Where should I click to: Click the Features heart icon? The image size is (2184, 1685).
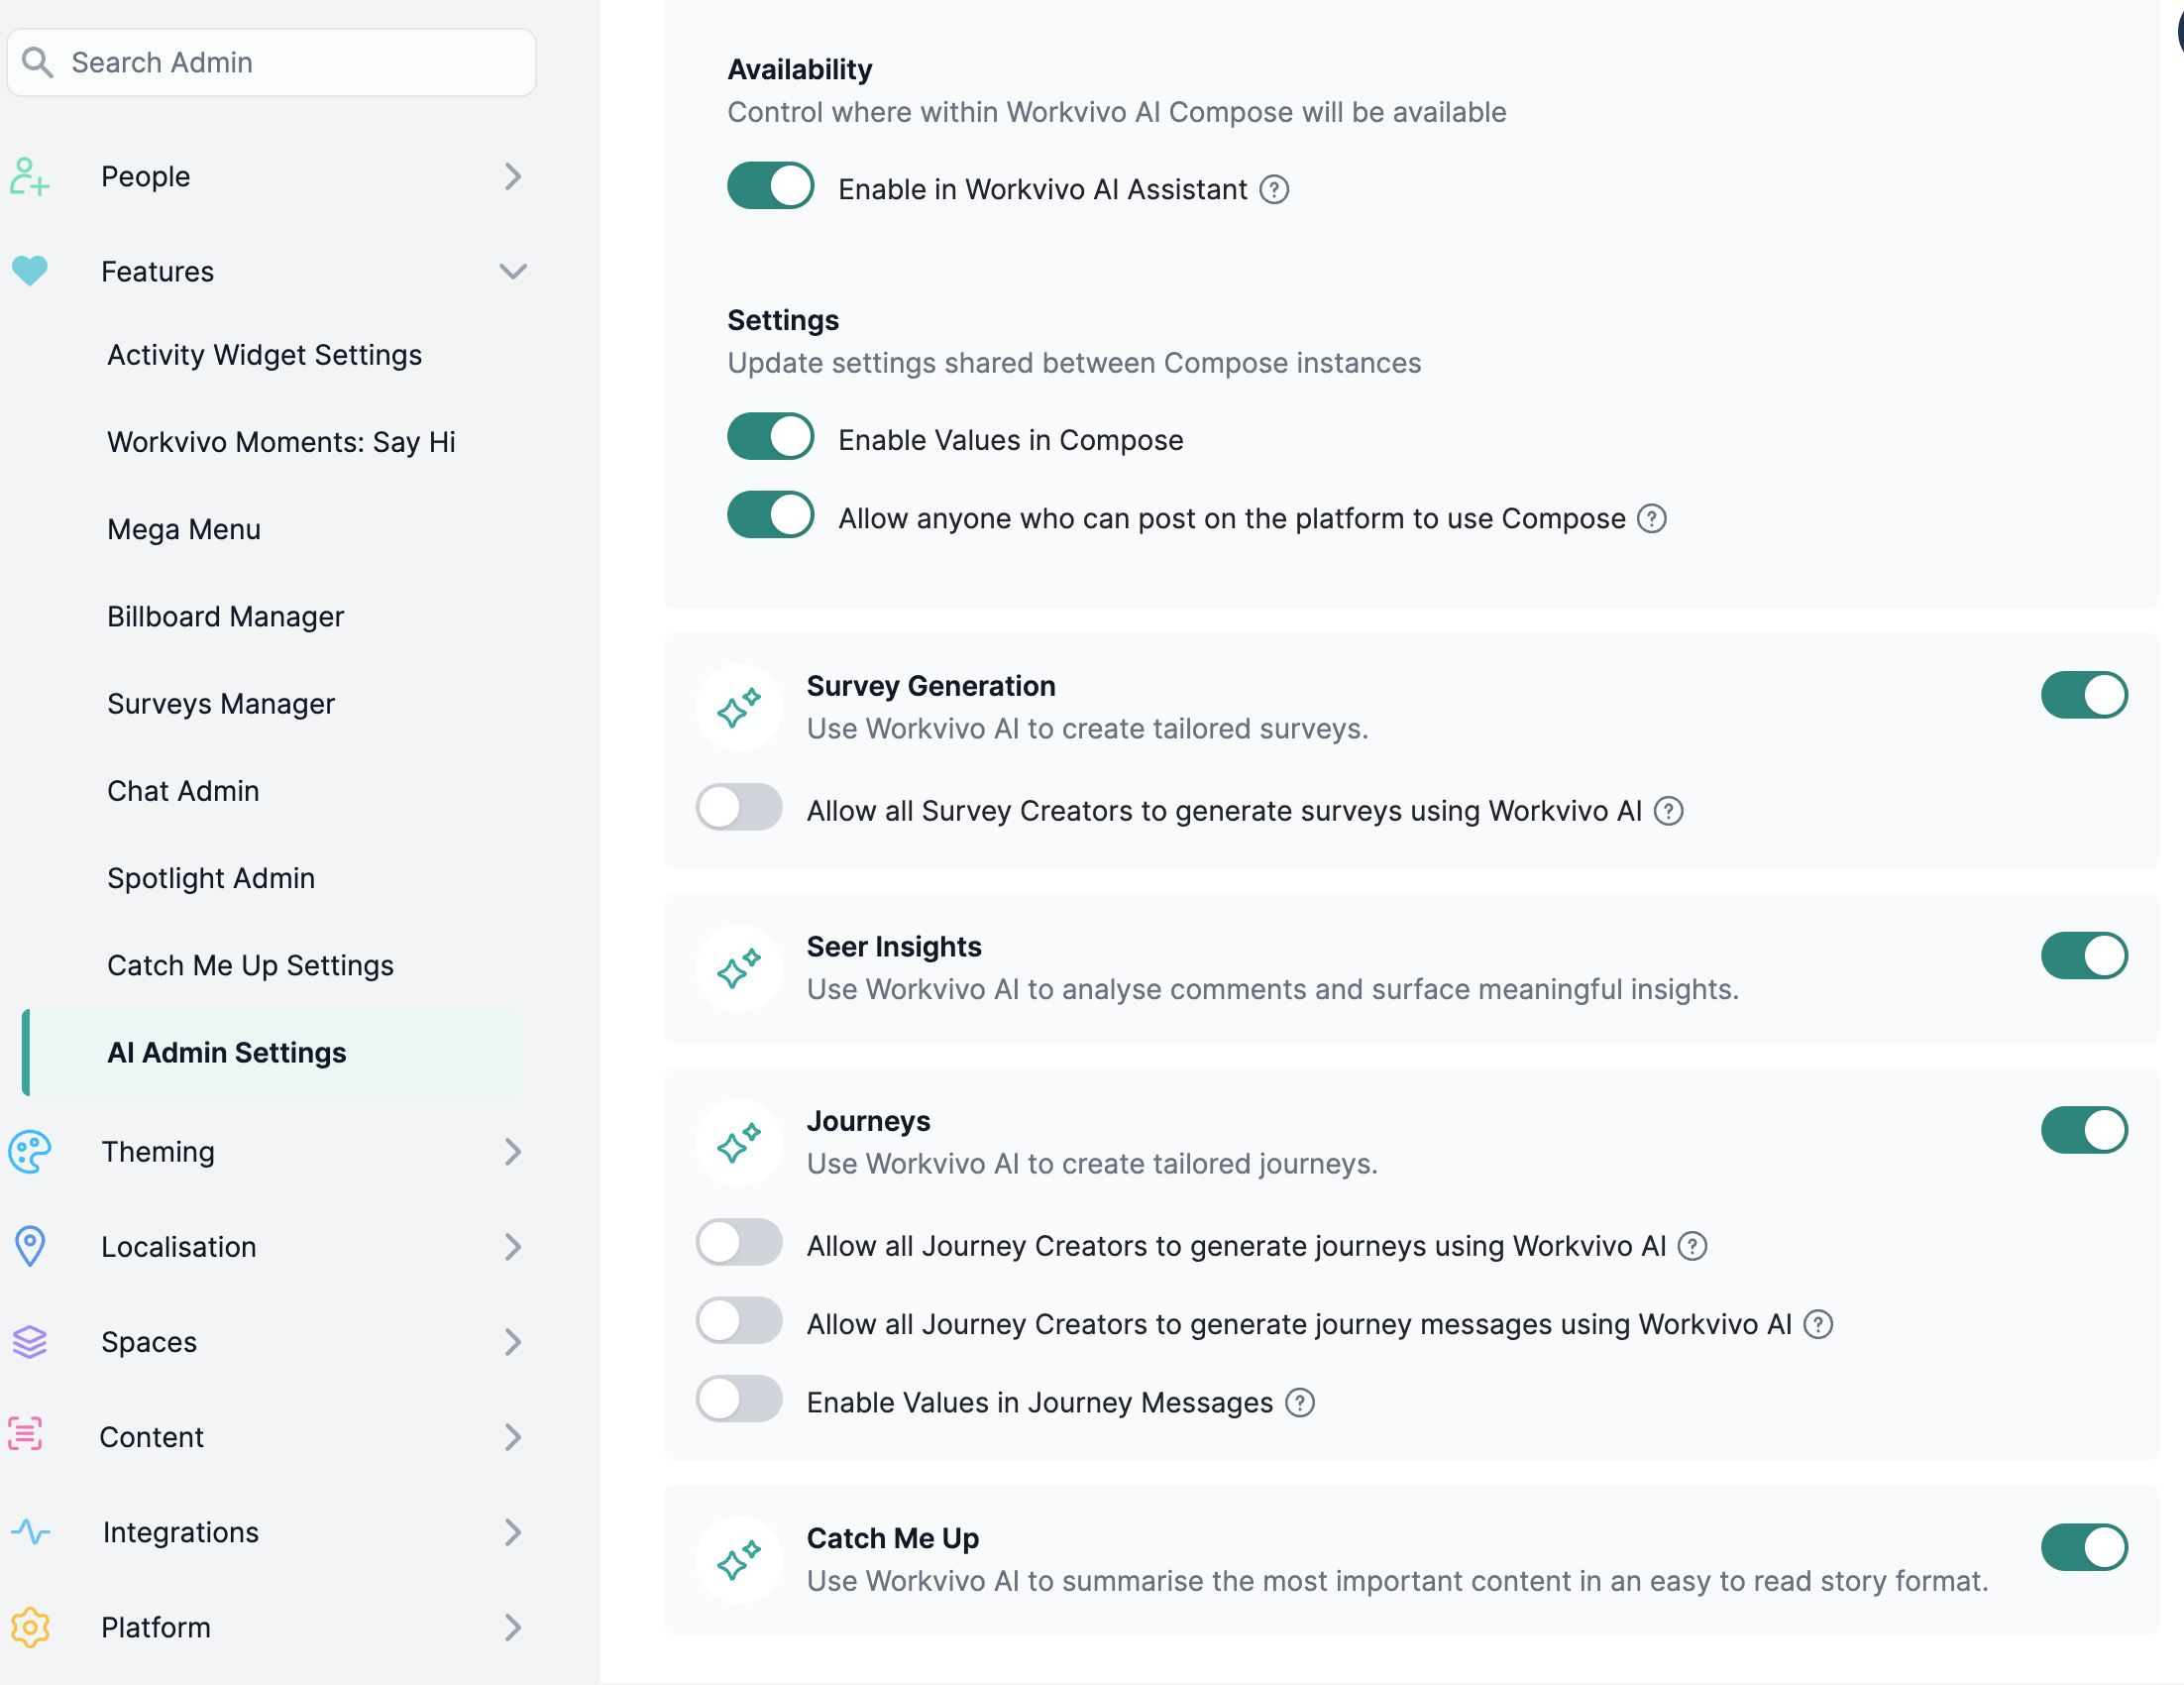(x=29, y=271)
